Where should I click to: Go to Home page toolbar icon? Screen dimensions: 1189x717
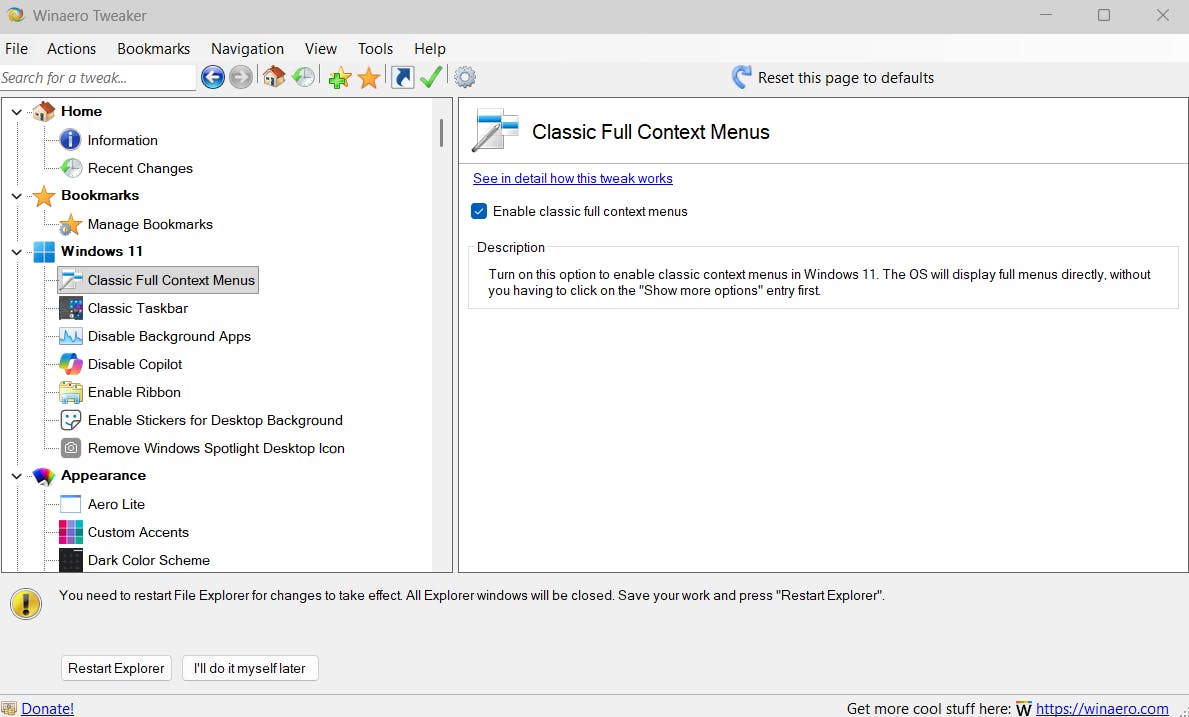tap(274, 77)
